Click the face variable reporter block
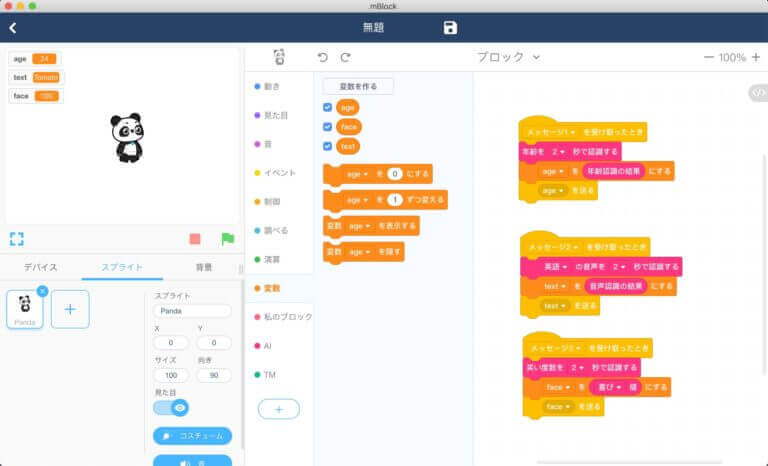 point(349,127)
